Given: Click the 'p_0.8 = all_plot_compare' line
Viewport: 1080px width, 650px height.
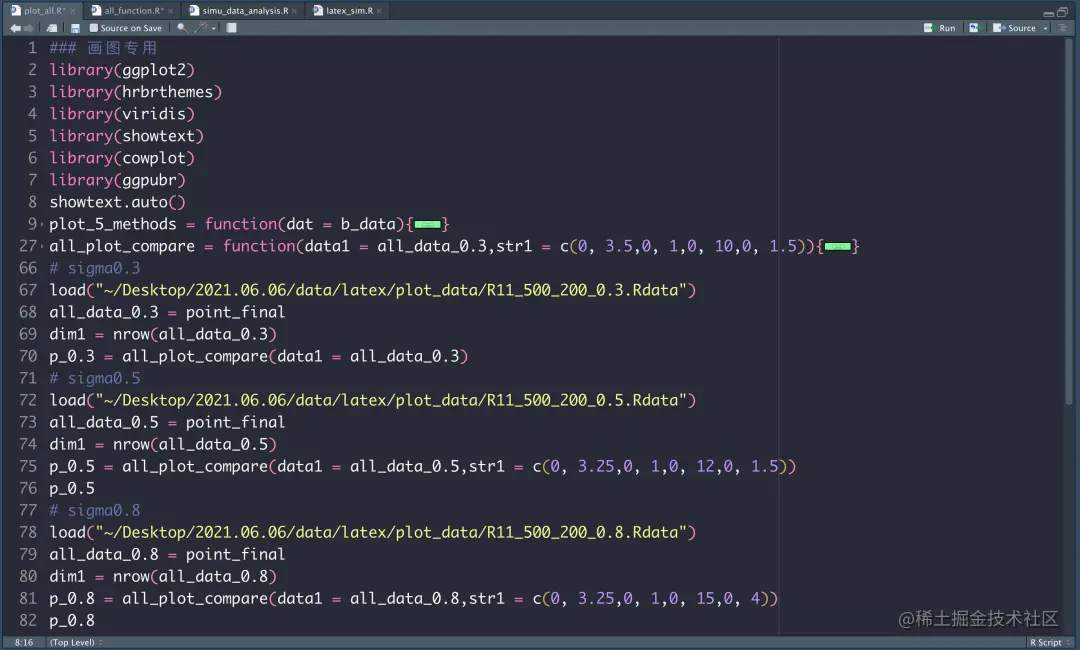Looking at the screenshot, I should coord(413,599).
